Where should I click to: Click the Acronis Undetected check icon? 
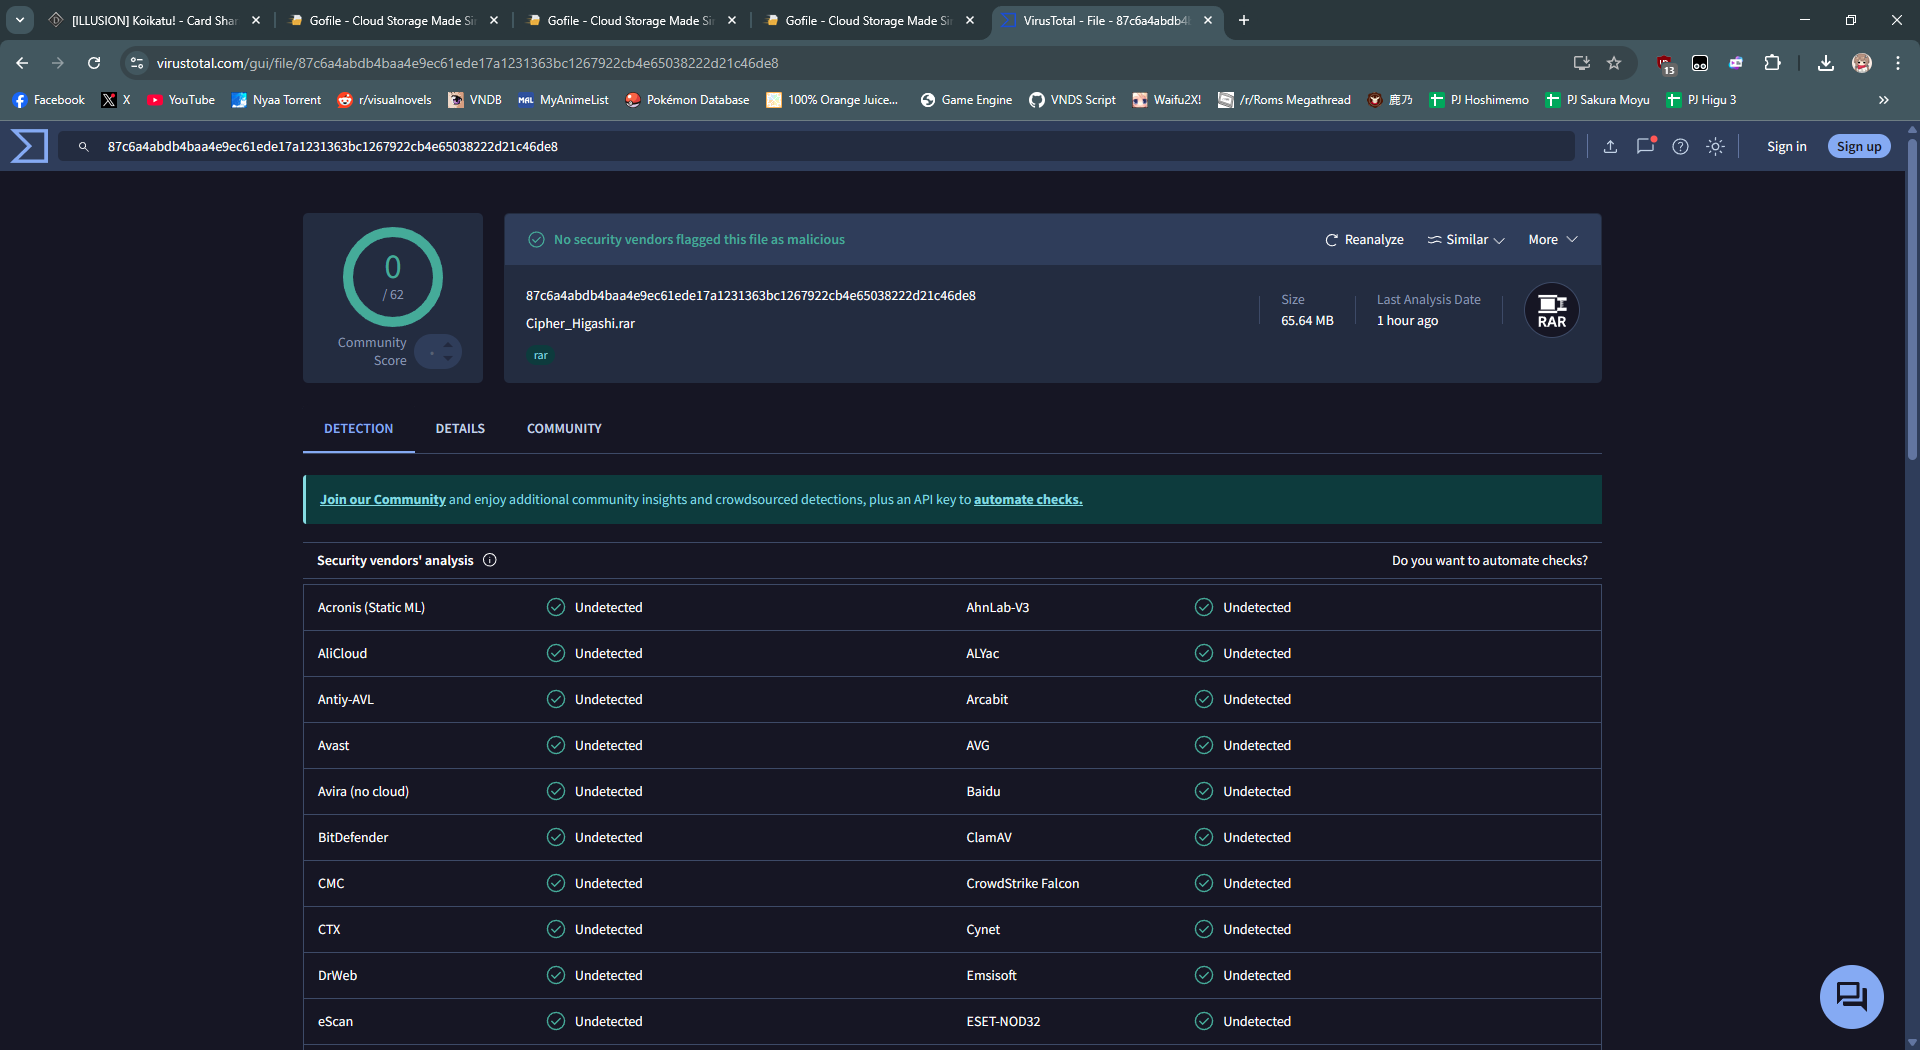point(556,607)
